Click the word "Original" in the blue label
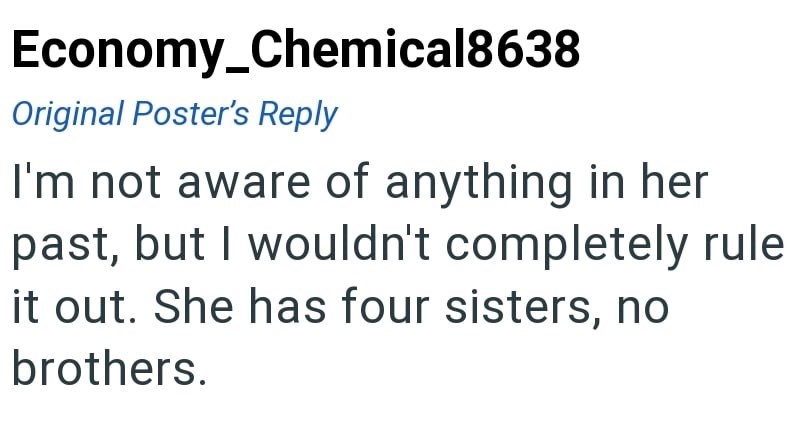 pyautogui.click(x=68, y=113)
